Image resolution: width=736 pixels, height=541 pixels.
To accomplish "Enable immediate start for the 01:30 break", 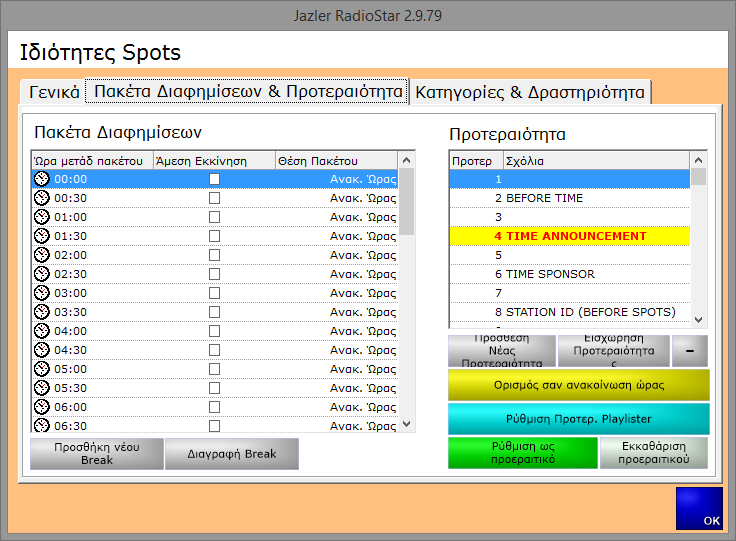I will [215, 236].
